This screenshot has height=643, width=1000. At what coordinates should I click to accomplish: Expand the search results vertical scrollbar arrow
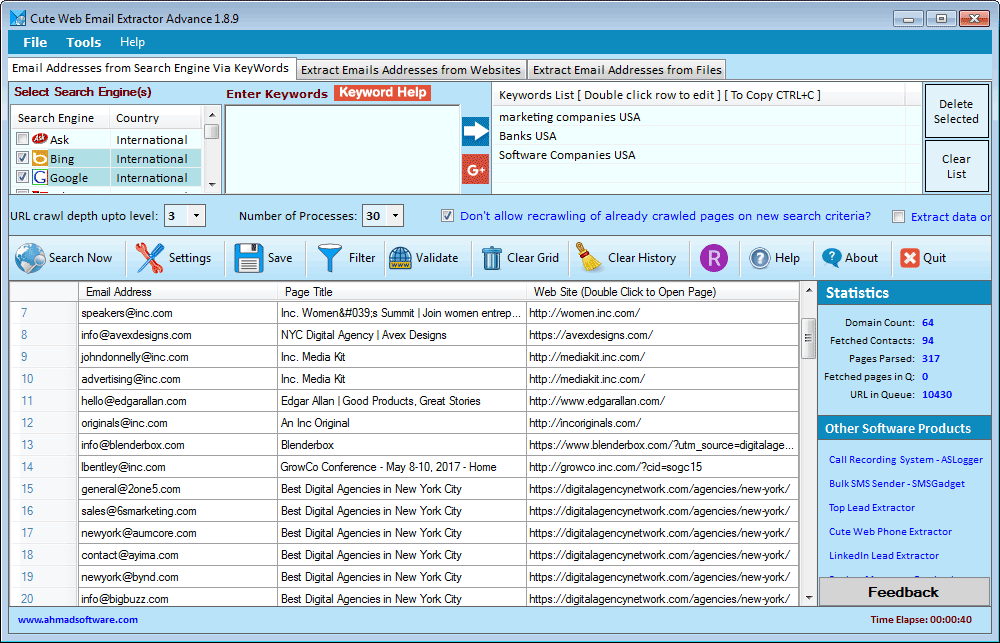808,291
